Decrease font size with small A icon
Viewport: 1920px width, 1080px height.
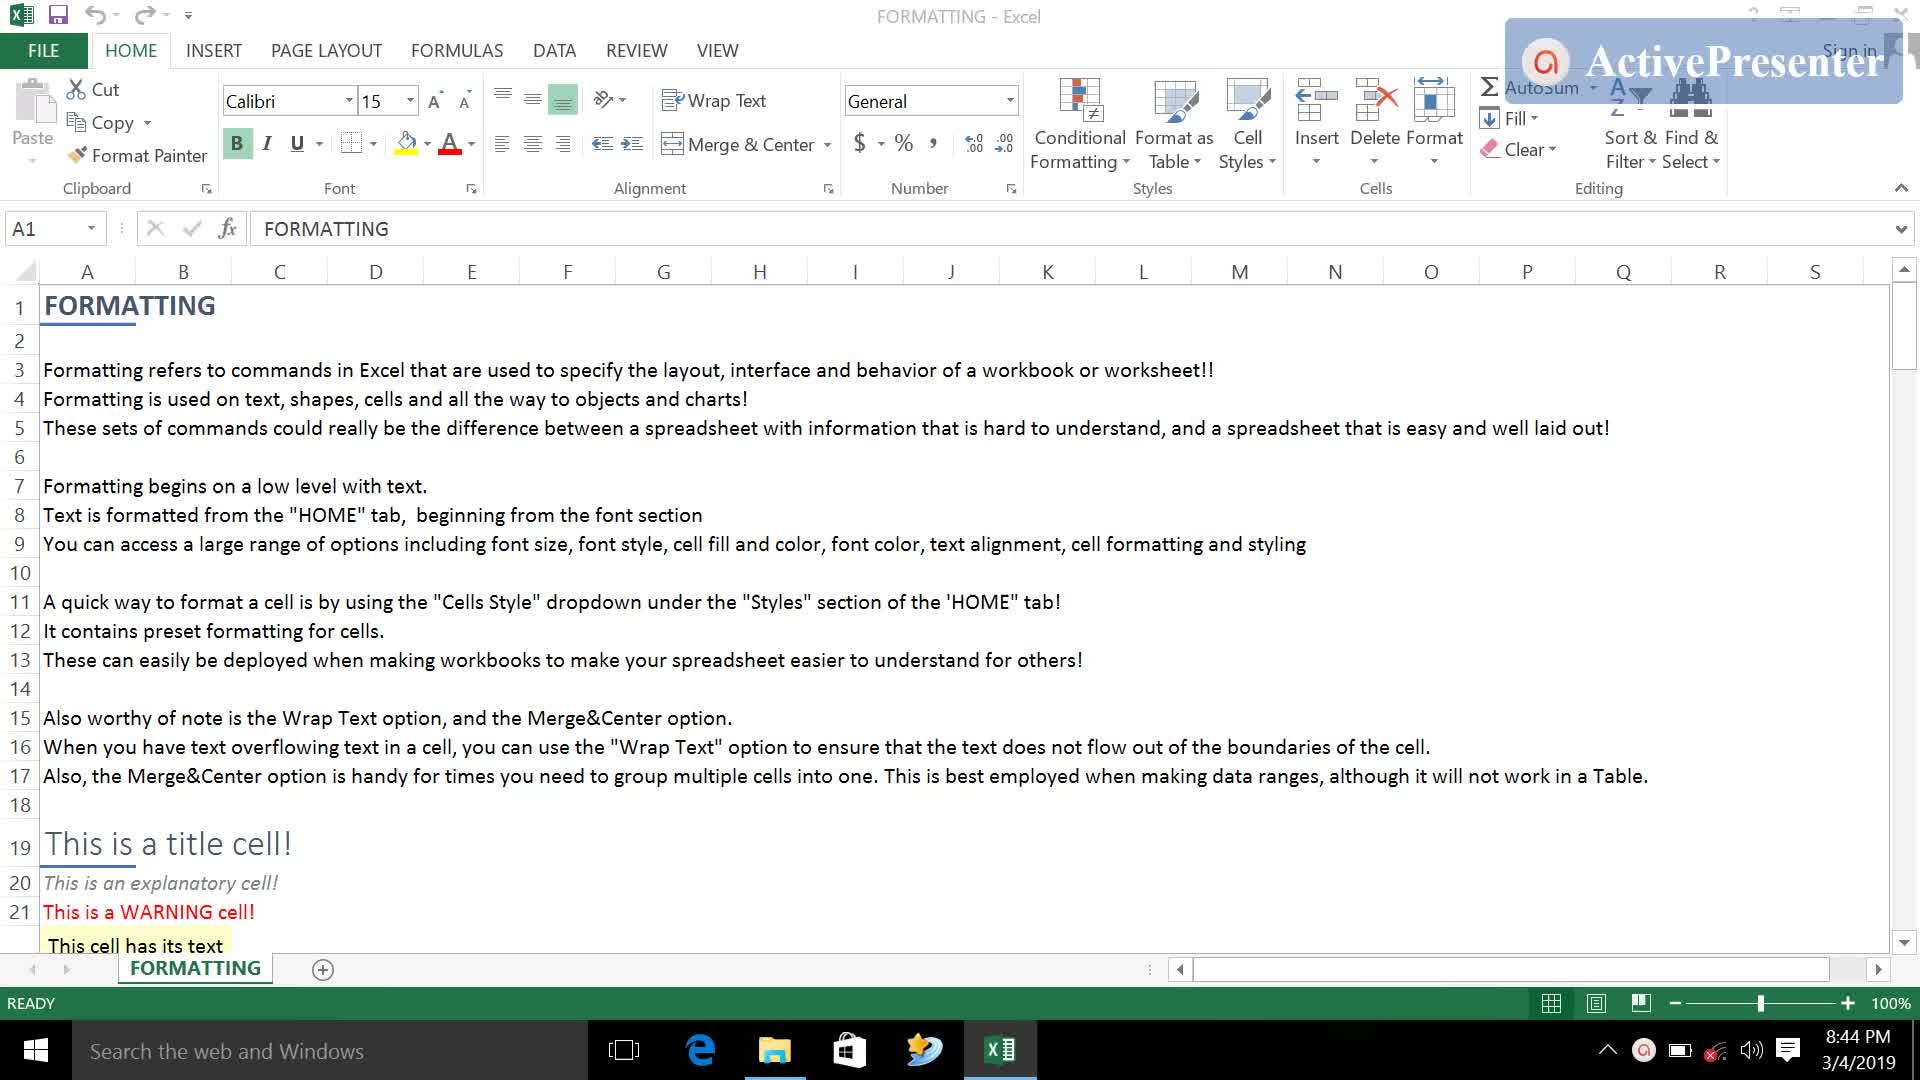[x=465, y=101]
